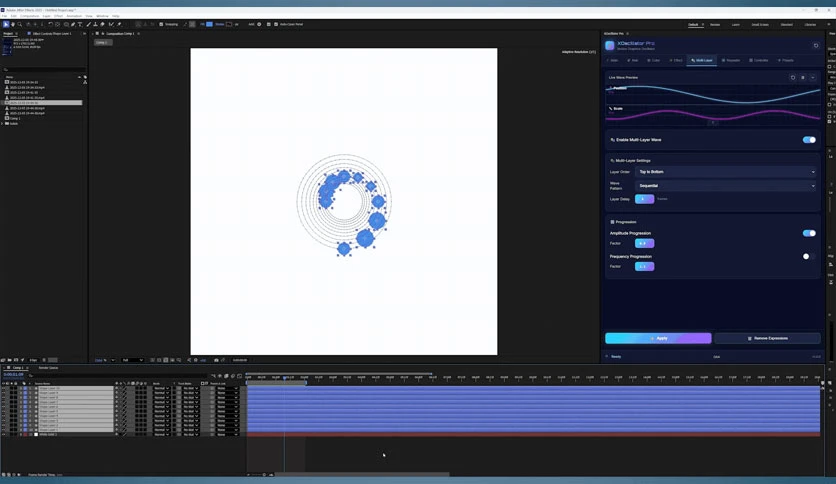Screen dimensions: 836x484
Task: Select the Pen tool
Action: coord(73,24)
